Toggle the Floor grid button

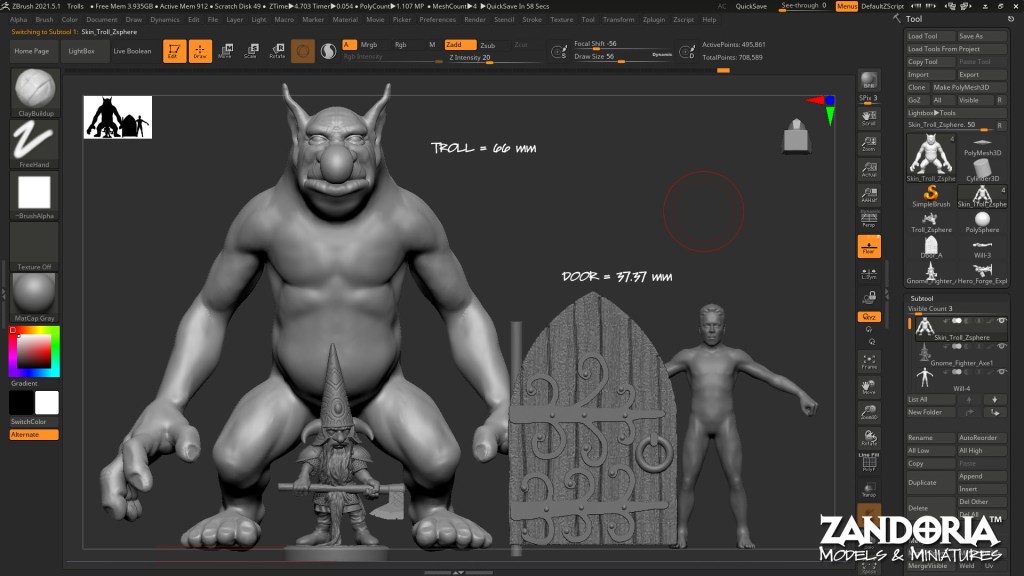[x=869, y=246]
